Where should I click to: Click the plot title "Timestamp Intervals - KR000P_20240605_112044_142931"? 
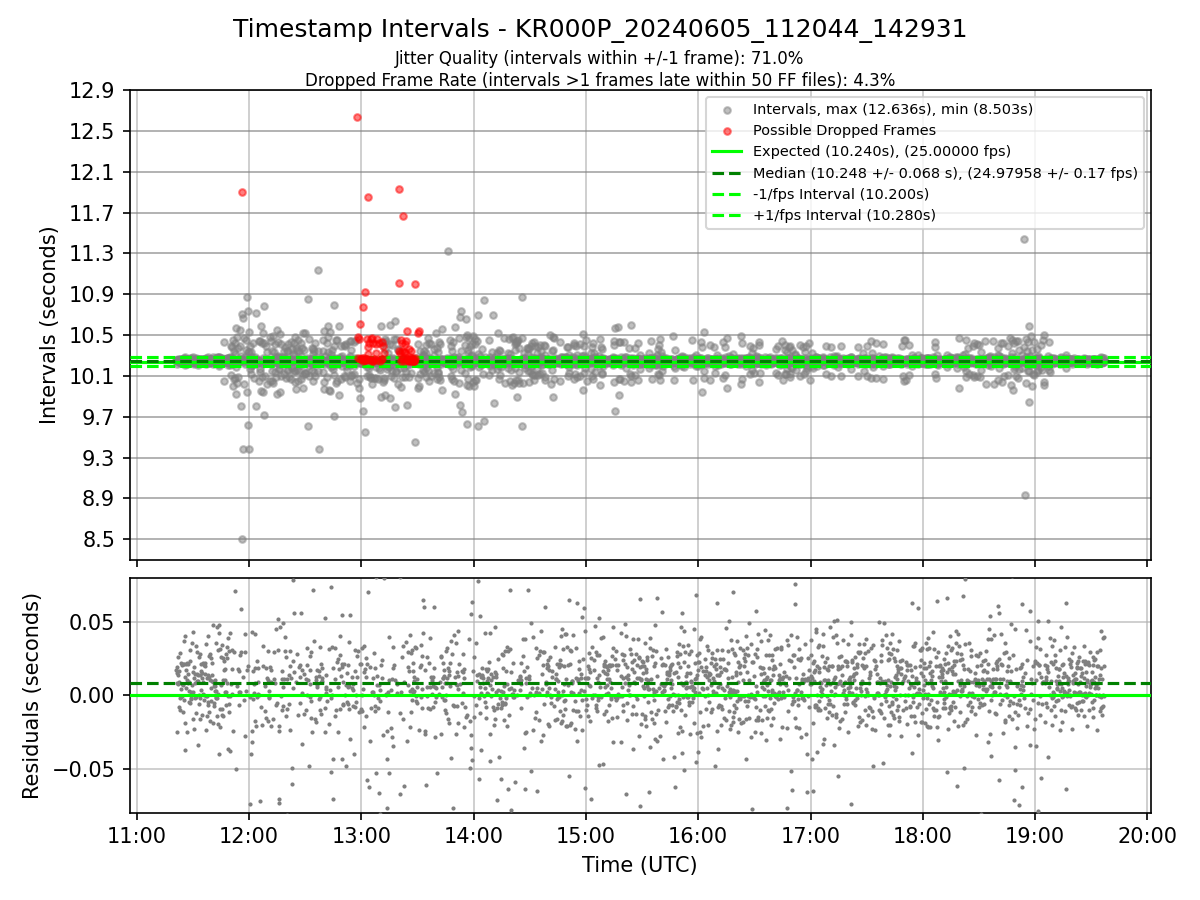600,29
